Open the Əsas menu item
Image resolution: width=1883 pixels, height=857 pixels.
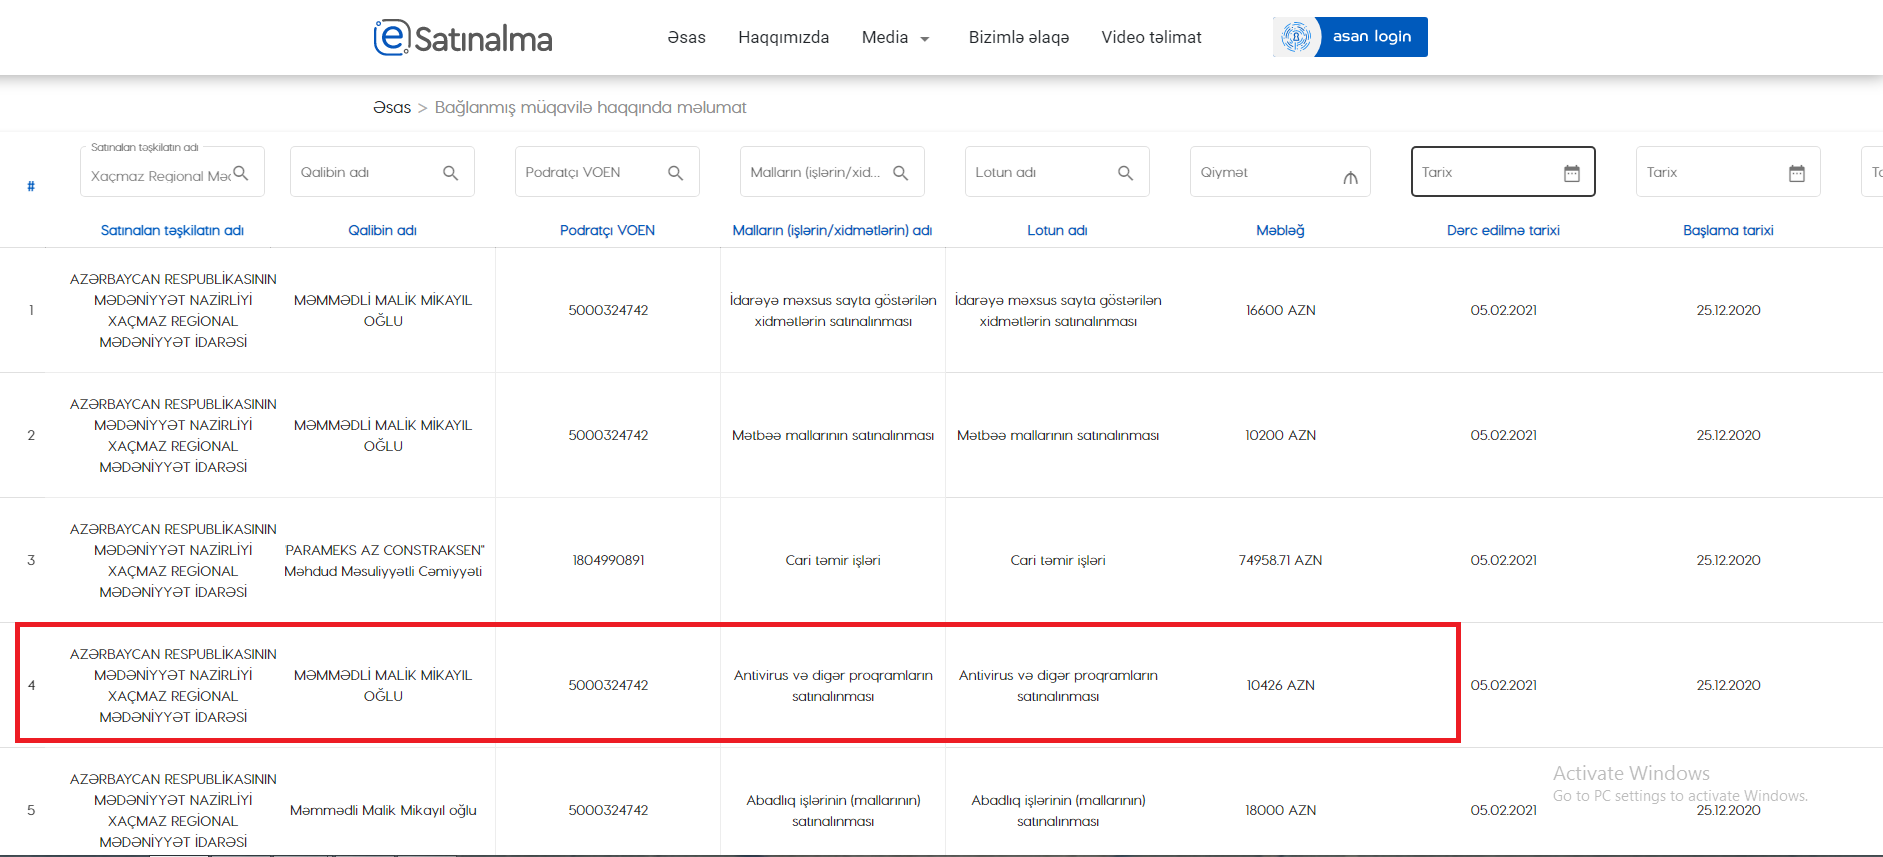point(686,38)
